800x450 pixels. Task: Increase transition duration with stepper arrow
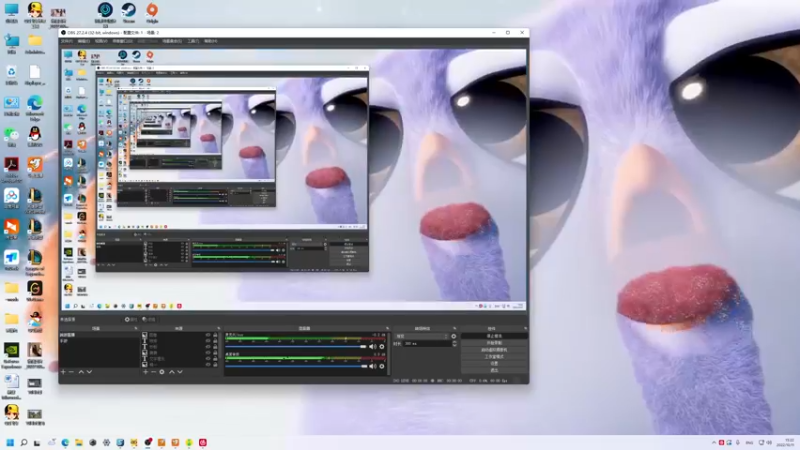454,342
